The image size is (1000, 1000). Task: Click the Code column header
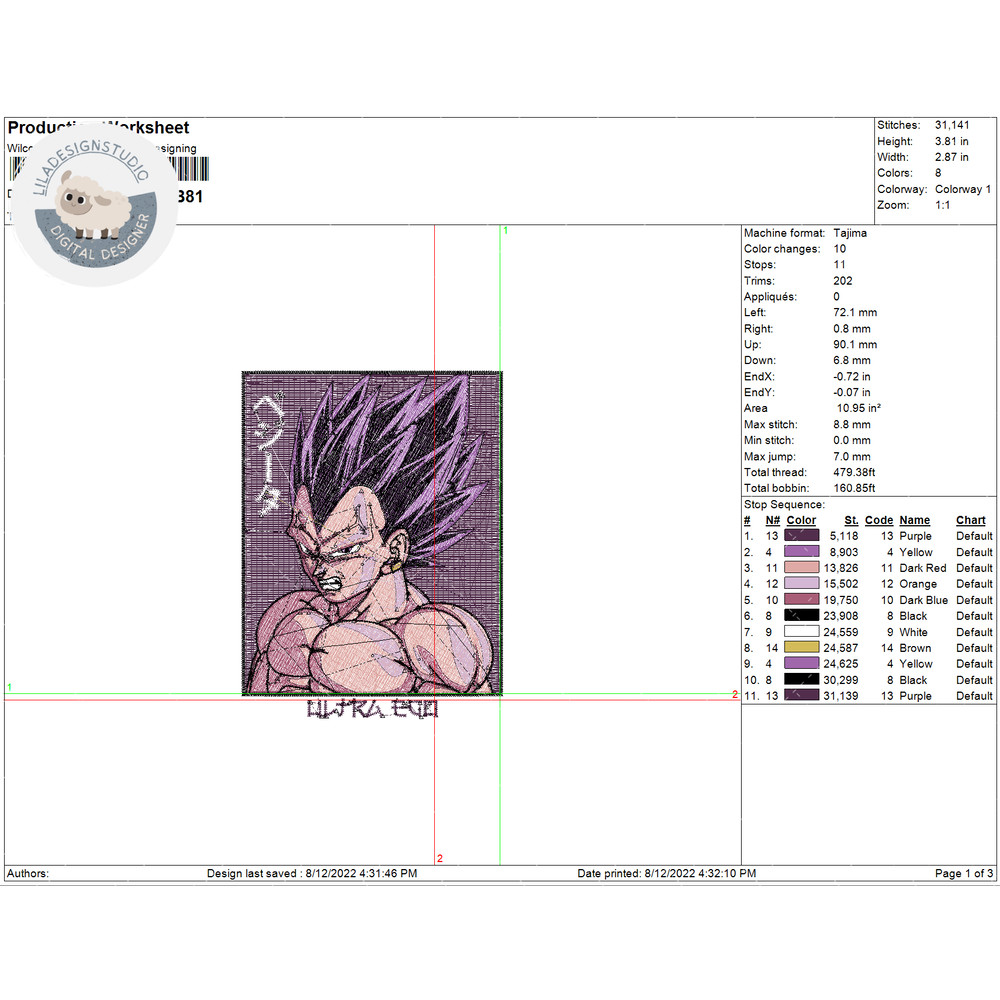coord(879,520)
